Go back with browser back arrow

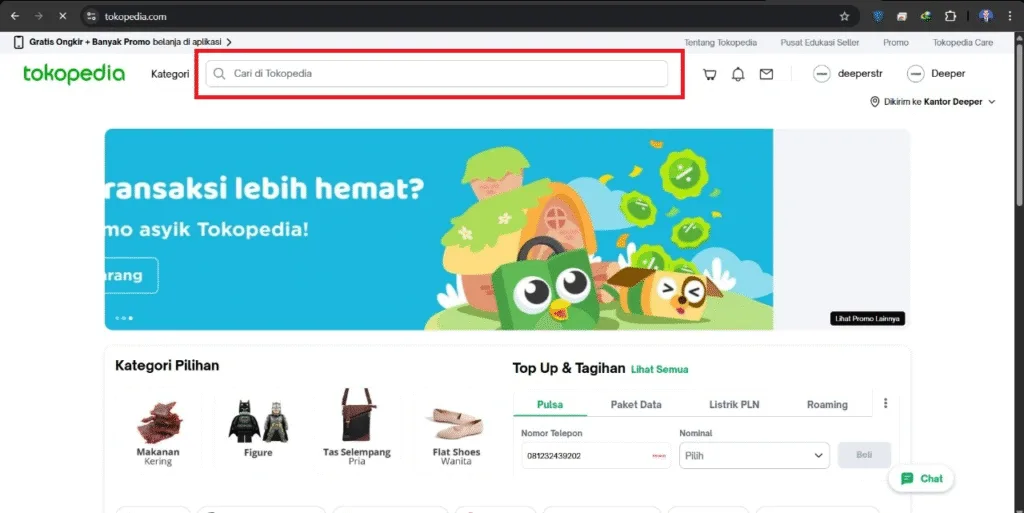point(14,16)
